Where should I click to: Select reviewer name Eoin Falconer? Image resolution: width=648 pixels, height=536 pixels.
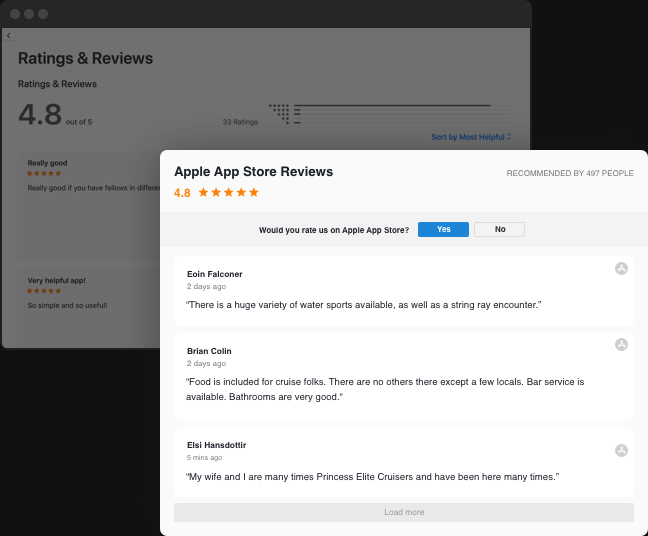pyautogui.click(x=214, y=274)
